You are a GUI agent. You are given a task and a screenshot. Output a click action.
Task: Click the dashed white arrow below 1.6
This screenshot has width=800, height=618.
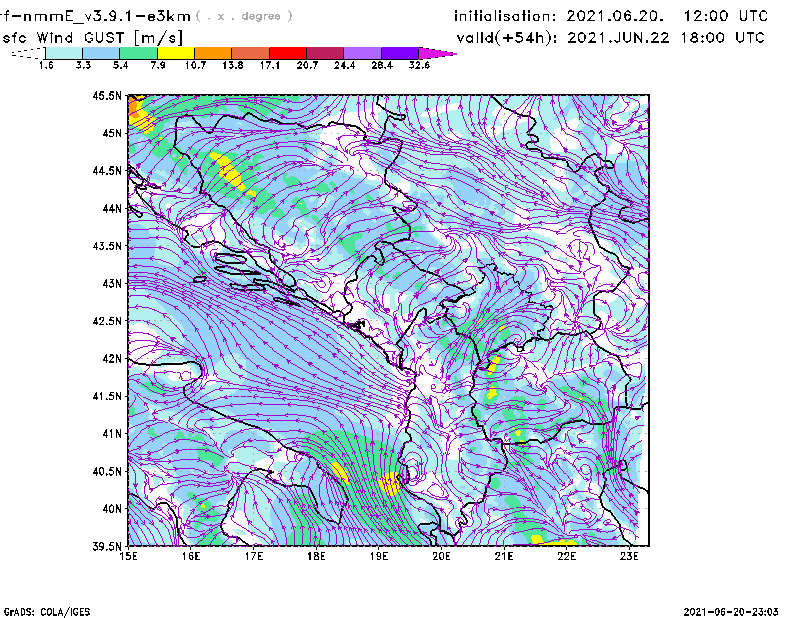[x=28, y=53]
